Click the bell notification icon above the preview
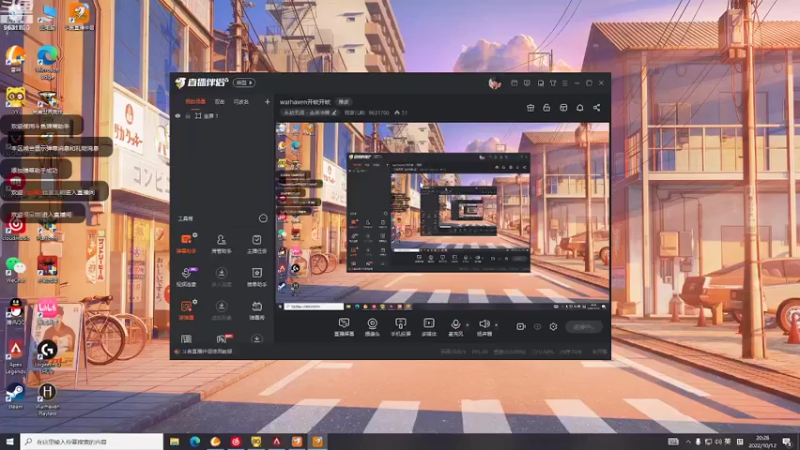800x450 pixels. (580, 108)
